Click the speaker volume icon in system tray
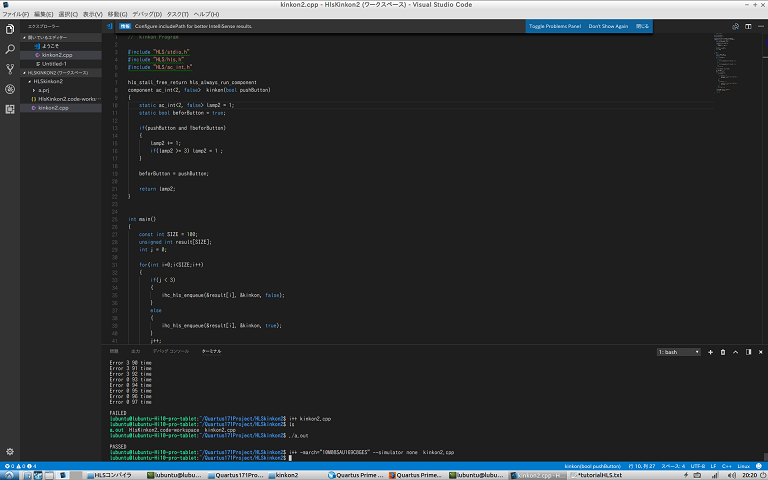 pyautogui.click(x=731, y=475)
